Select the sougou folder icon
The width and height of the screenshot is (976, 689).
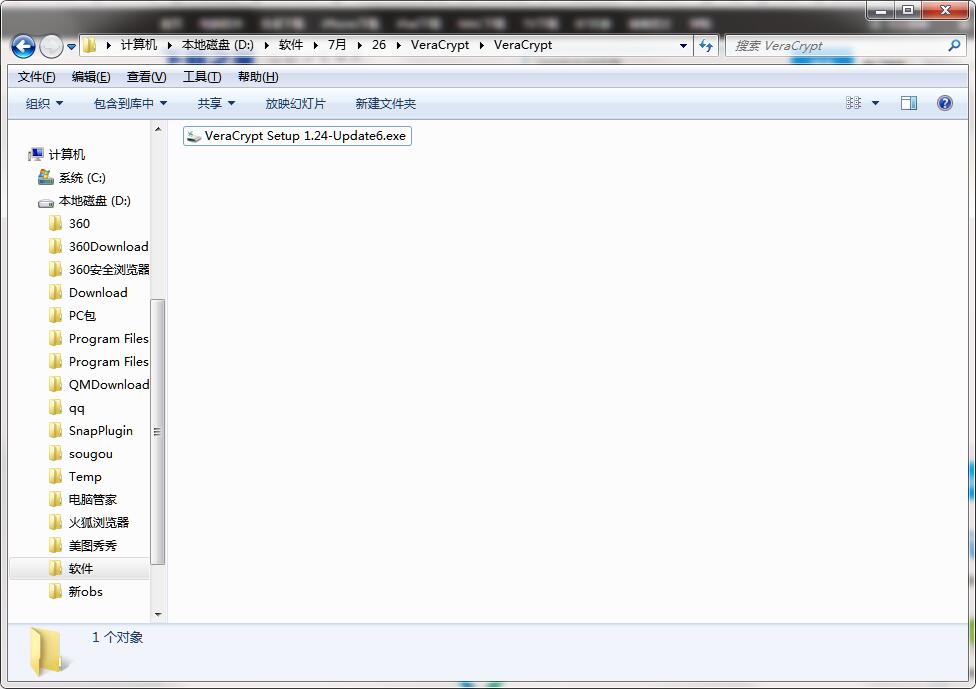pyautogui.click(x=55, y=454)
